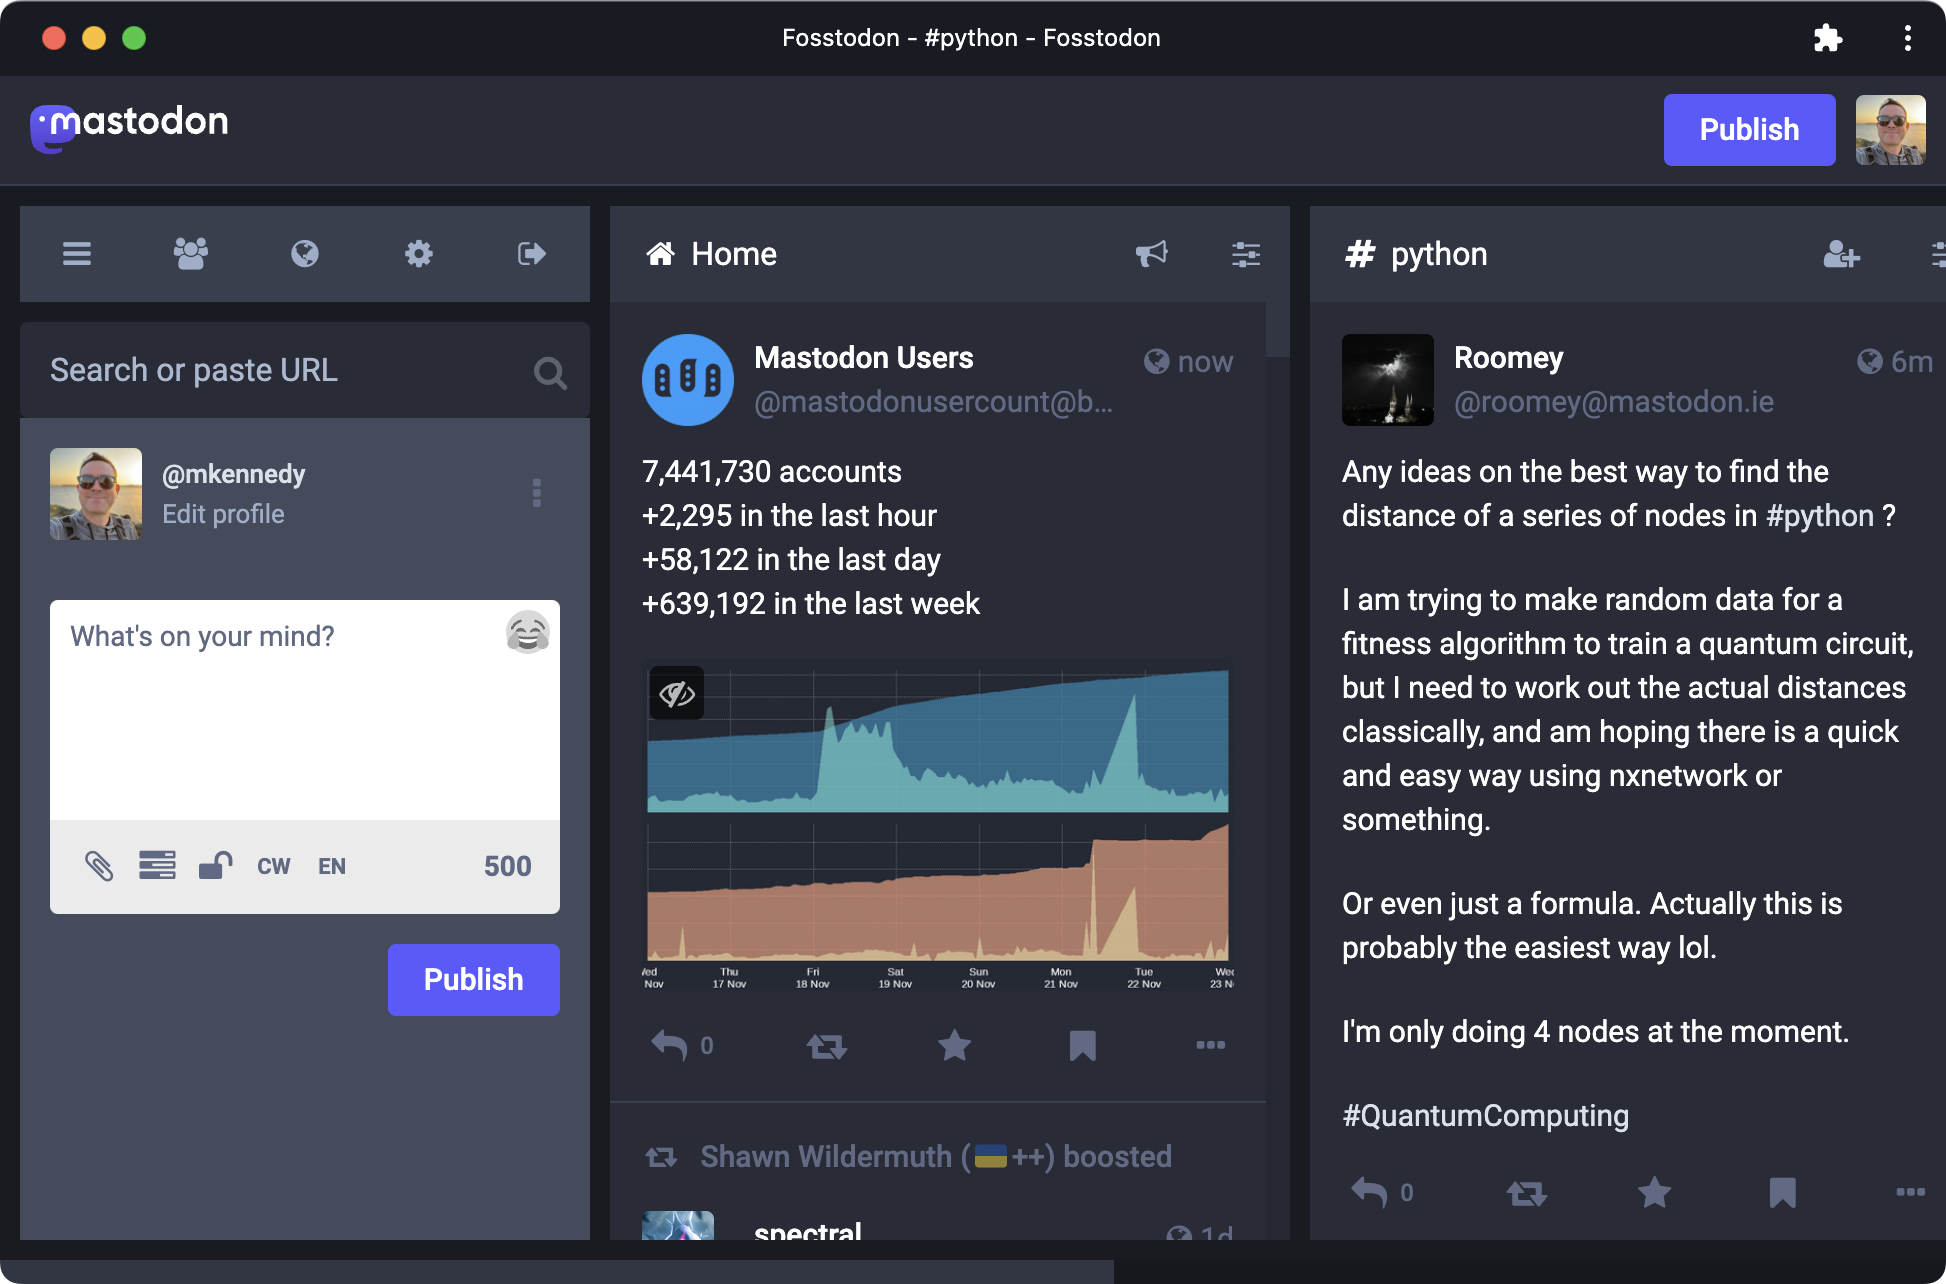Reply to the Mastodon Users post

pyautogui.click(x=670, y=1046)
